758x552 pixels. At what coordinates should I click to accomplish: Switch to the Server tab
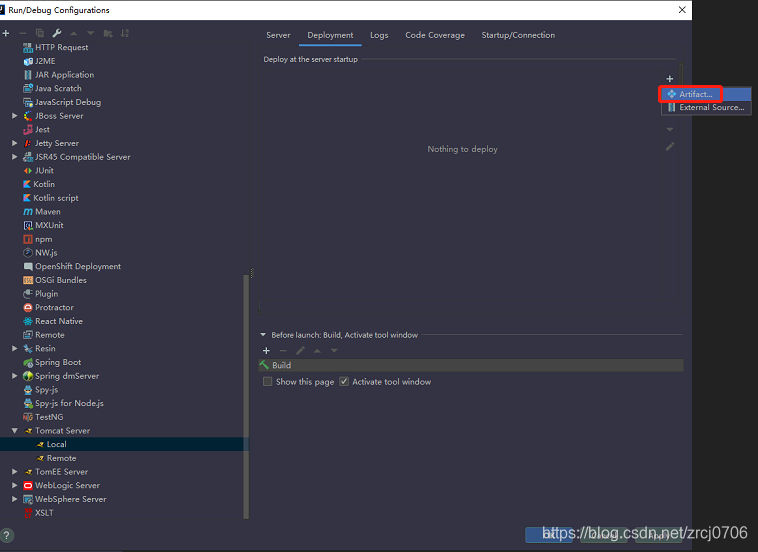[278, 35]
